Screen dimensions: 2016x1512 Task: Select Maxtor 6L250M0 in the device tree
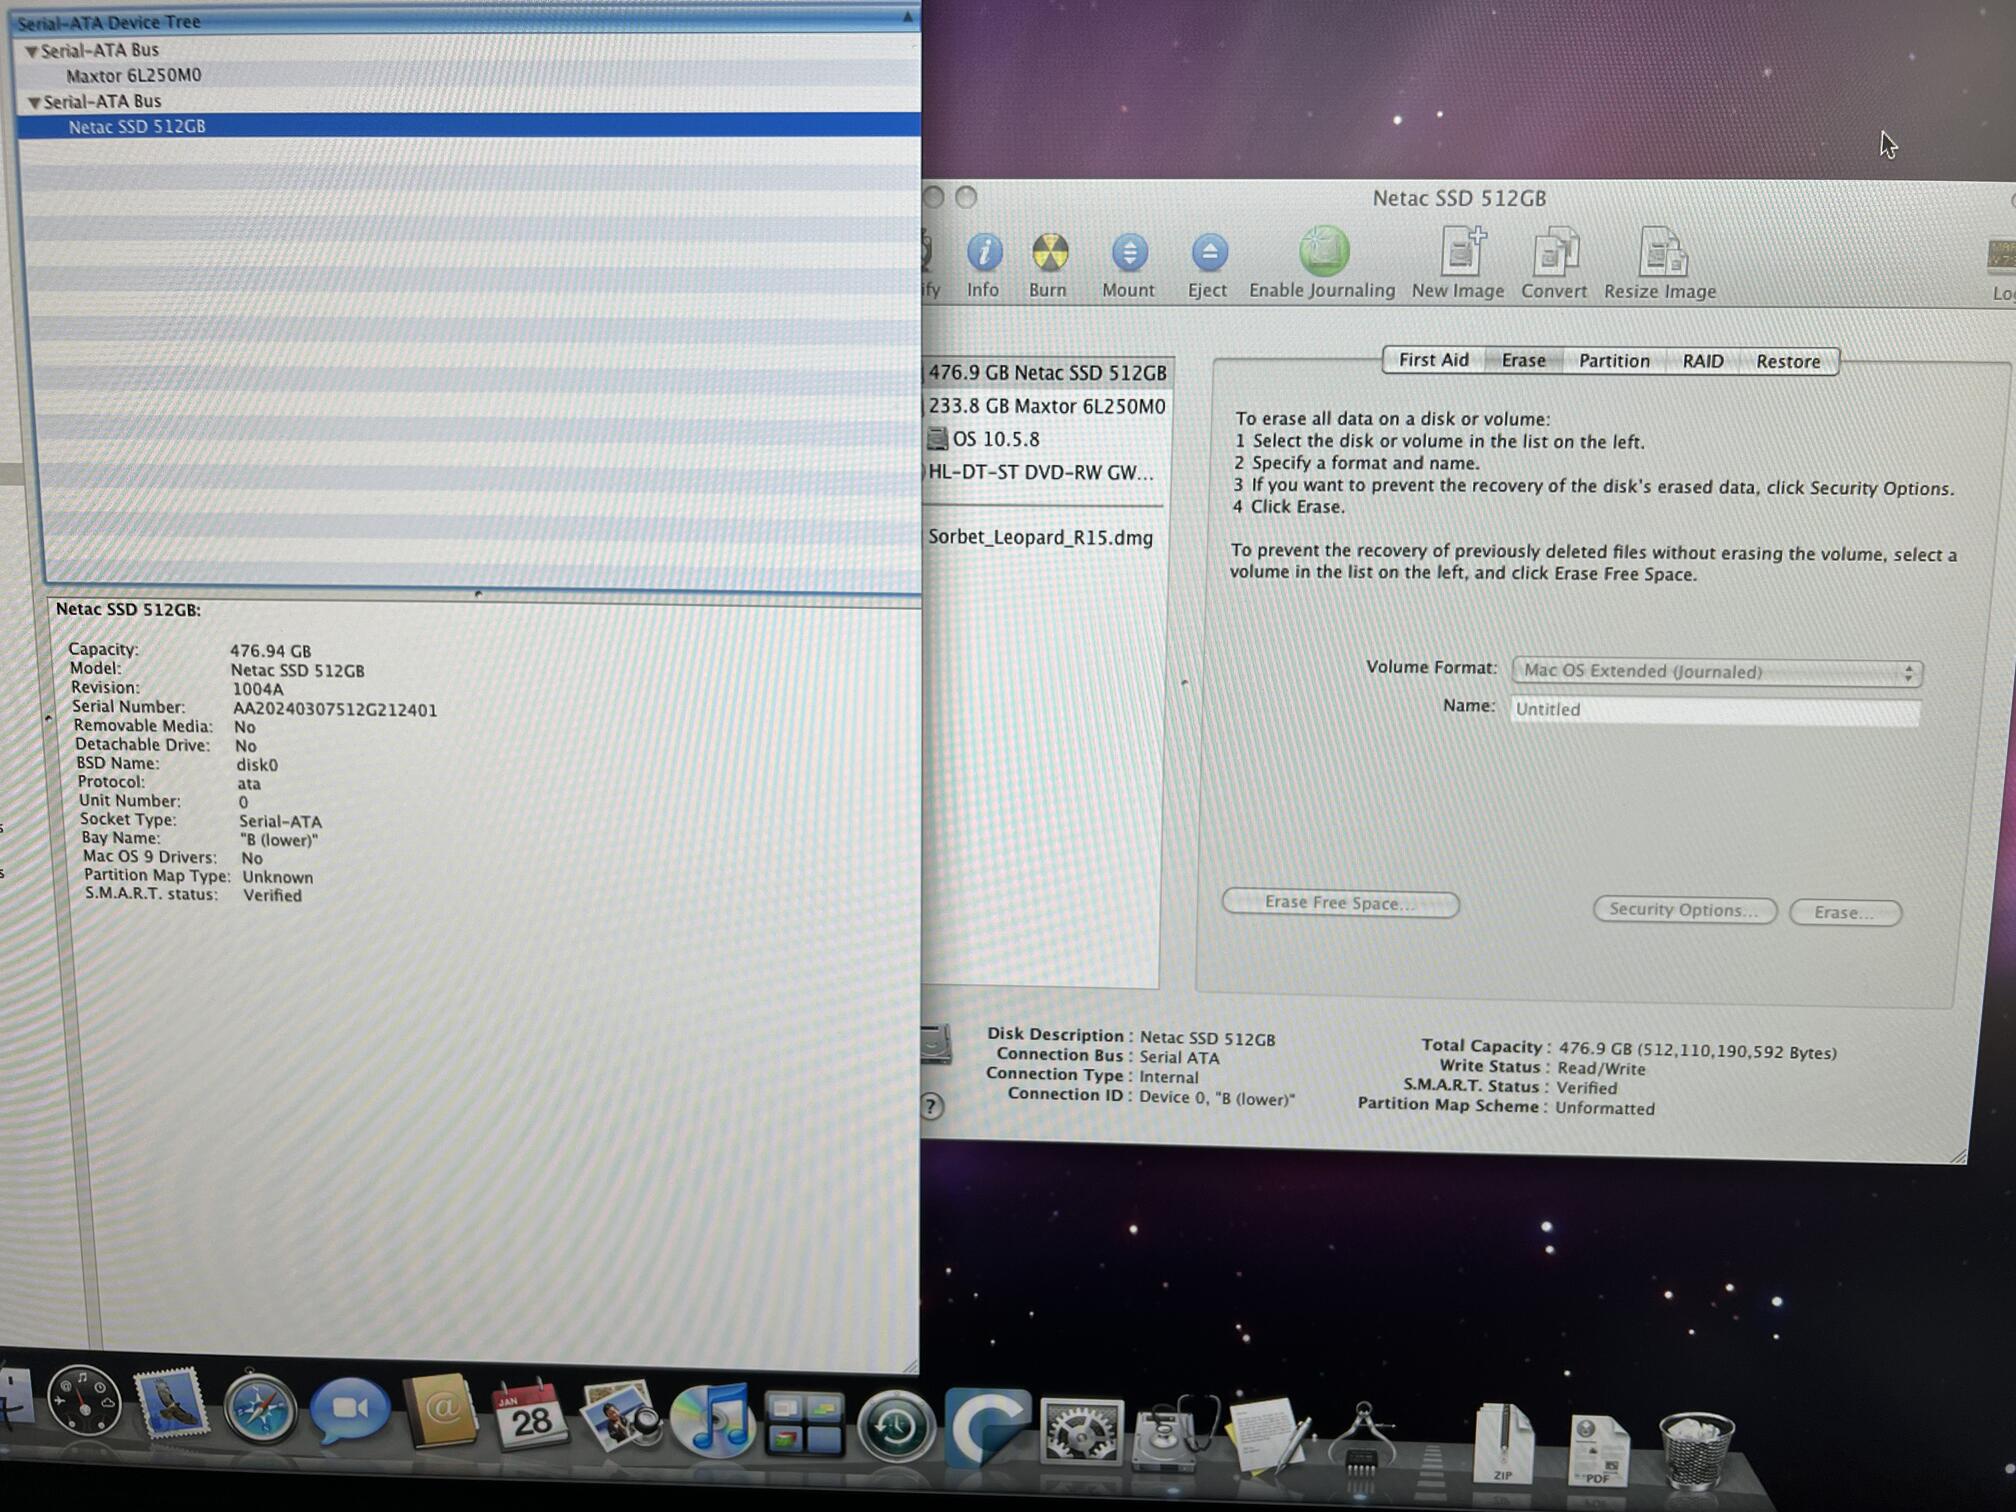(134, 75)
